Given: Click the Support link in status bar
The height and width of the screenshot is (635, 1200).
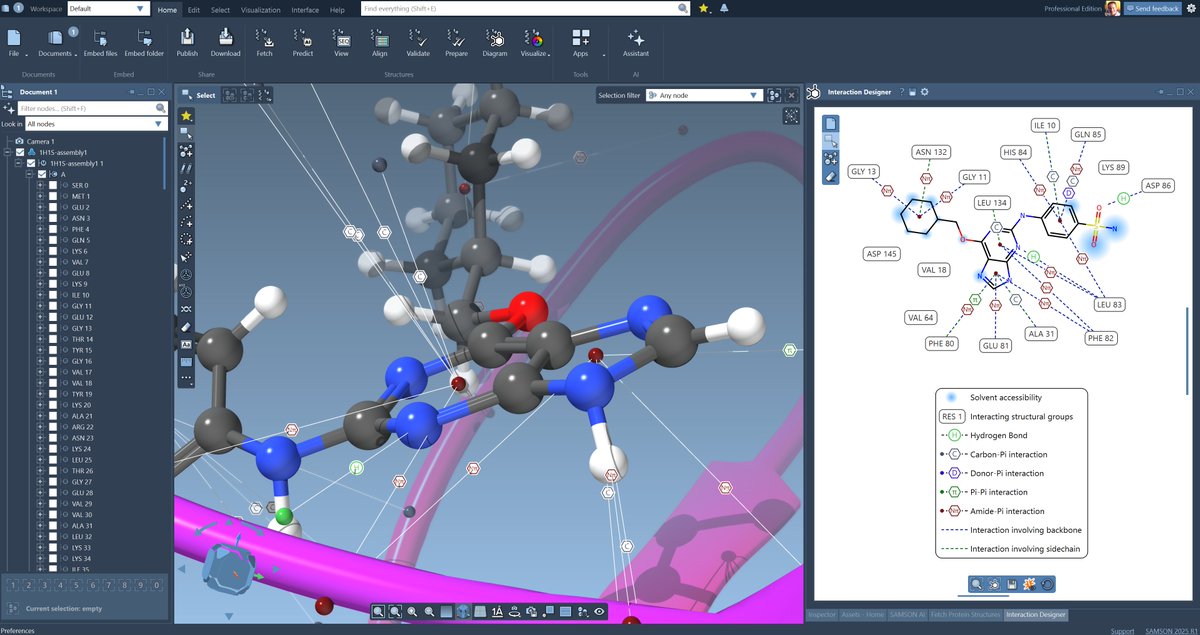Looking at the screenshot, I should (x=1122, y=630).
